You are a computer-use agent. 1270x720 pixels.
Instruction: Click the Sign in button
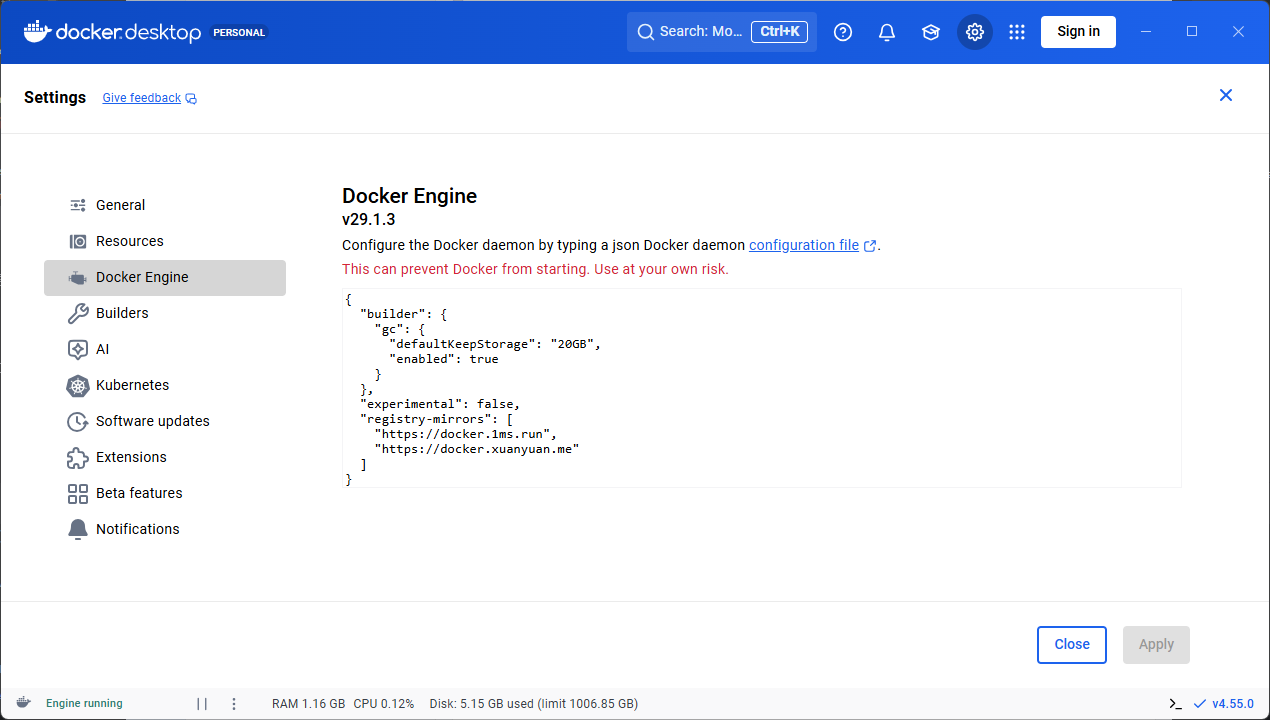point(1078,32)
